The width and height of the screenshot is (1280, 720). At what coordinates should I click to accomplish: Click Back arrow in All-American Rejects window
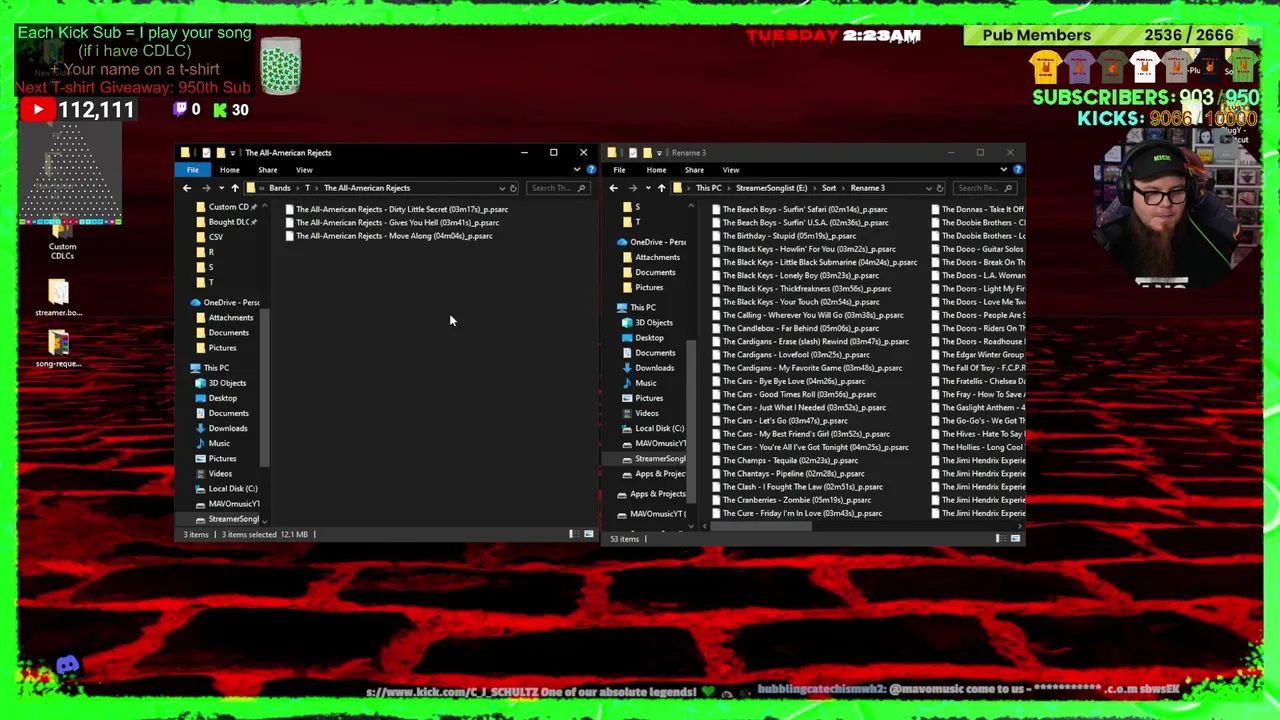(187, 188)
